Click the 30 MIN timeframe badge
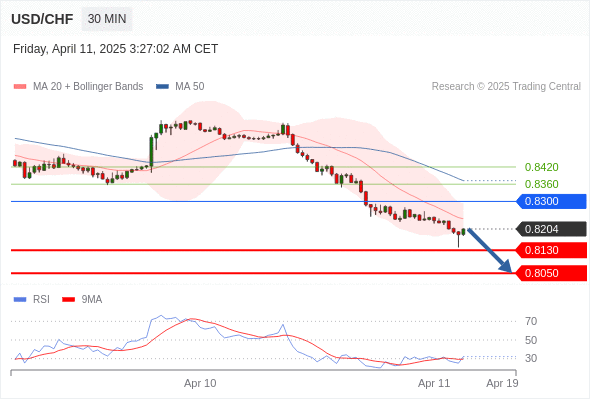Screen dimensions: 590x400 click(107, 19)
